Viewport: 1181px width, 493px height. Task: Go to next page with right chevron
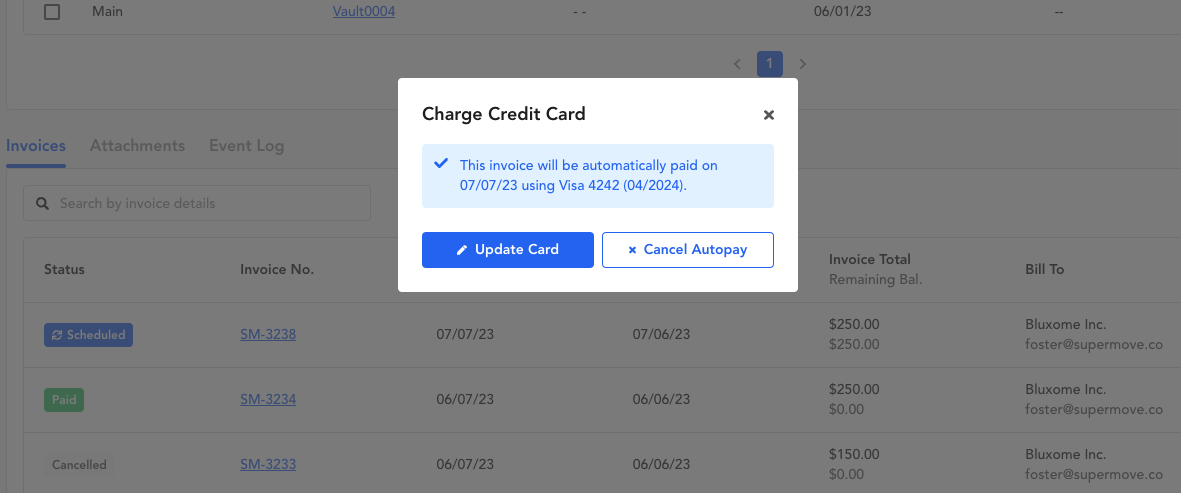[x=802, y=64]
